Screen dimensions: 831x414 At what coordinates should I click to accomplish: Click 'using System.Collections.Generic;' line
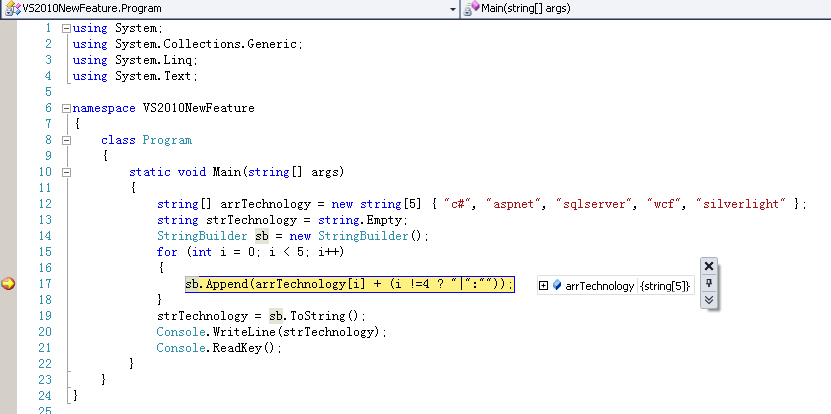pyautogui.click(x=188, y=44)
